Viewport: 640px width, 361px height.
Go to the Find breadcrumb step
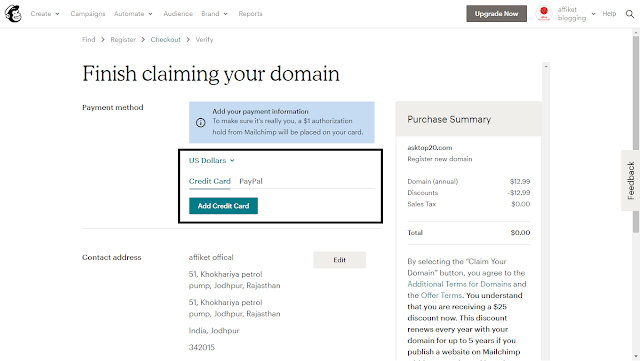[x=89, y=40]
